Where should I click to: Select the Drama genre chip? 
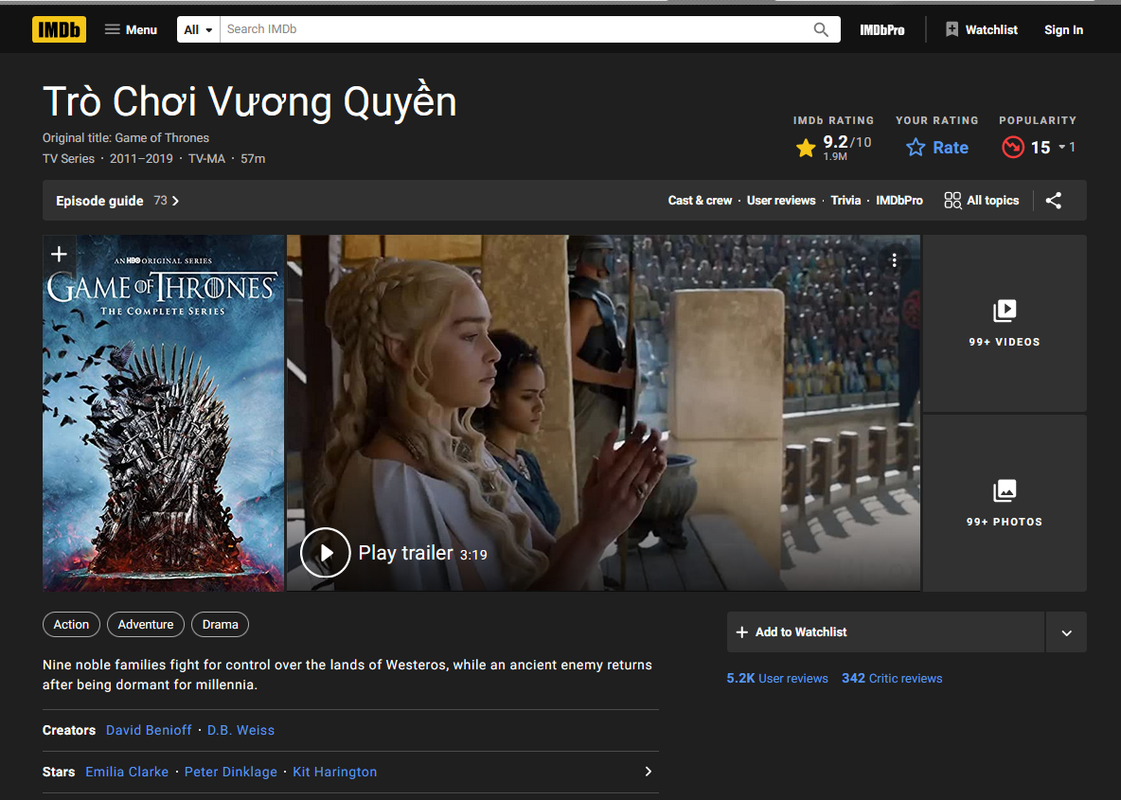point(219,624)
